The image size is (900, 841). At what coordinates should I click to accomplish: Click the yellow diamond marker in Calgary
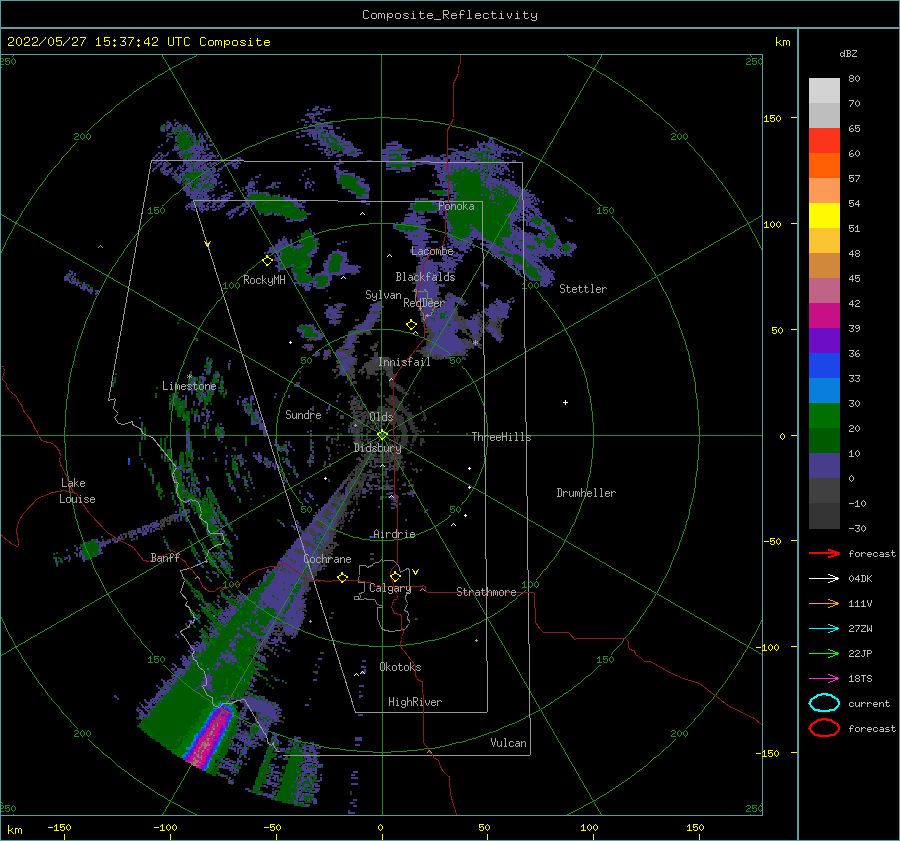click(395, 576)
